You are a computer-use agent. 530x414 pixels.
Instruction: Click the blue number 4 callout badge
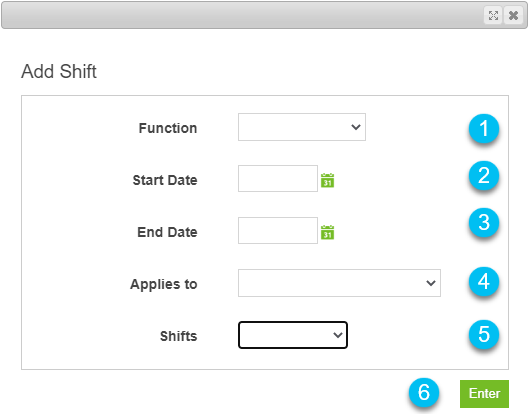484,282
